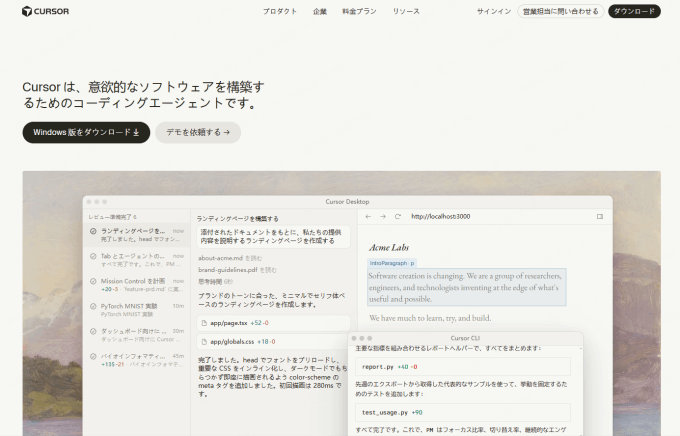Click the http://localhost:3000 address field
Image resolution: width=680 pixels, height=436 pixels.
441,216
